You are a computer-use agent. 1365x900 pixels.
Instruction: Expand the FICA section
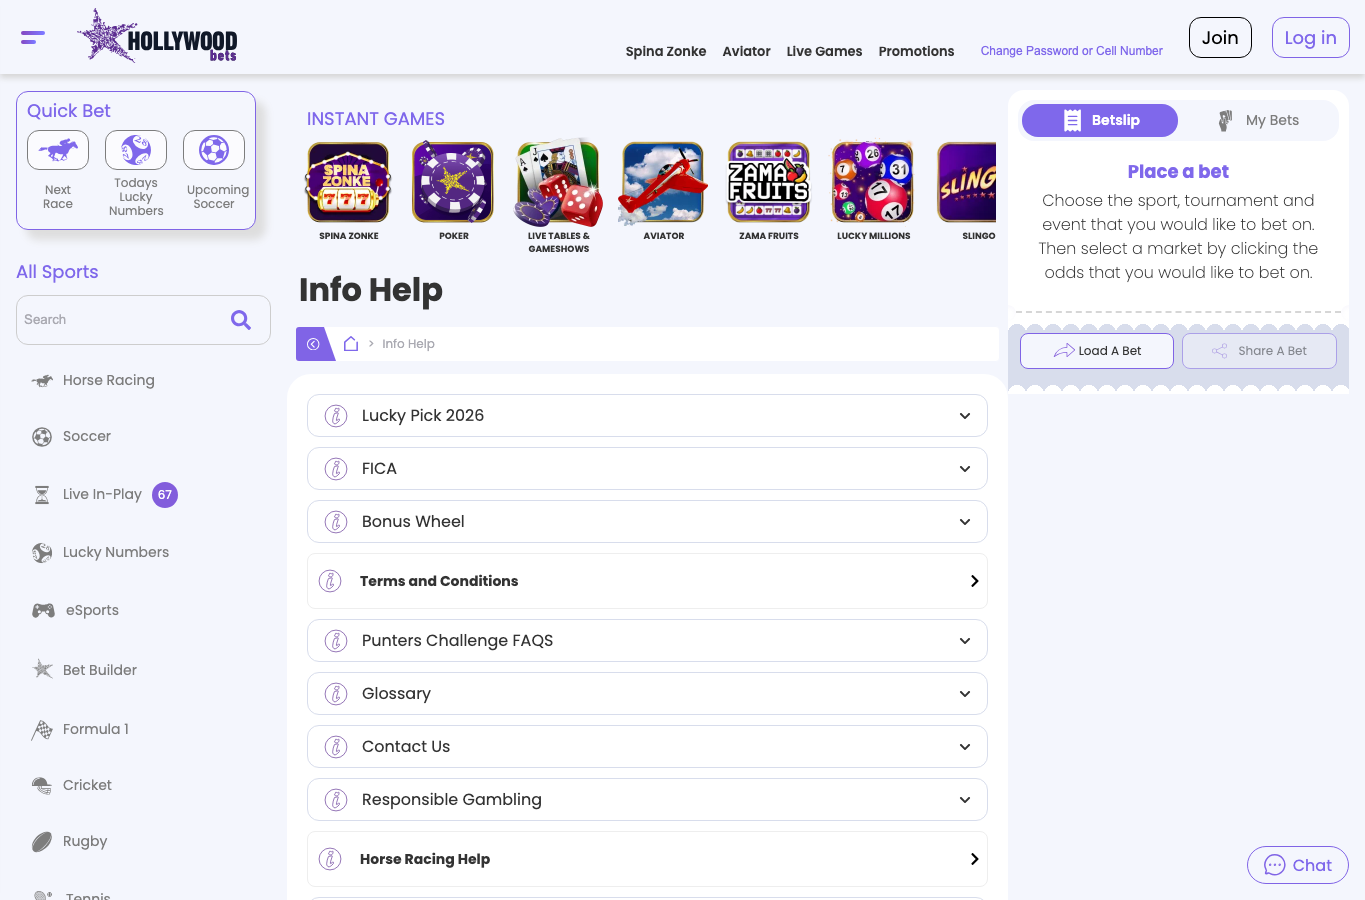(647, 468)
